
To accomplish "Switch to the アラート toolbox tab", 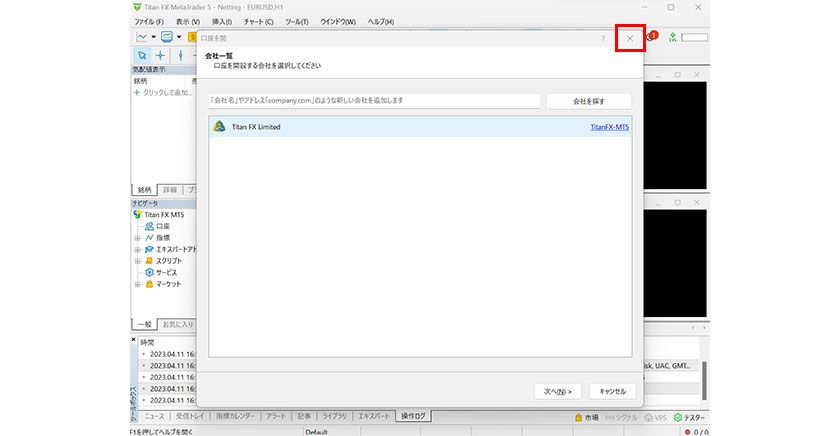I will click(276, 416).
